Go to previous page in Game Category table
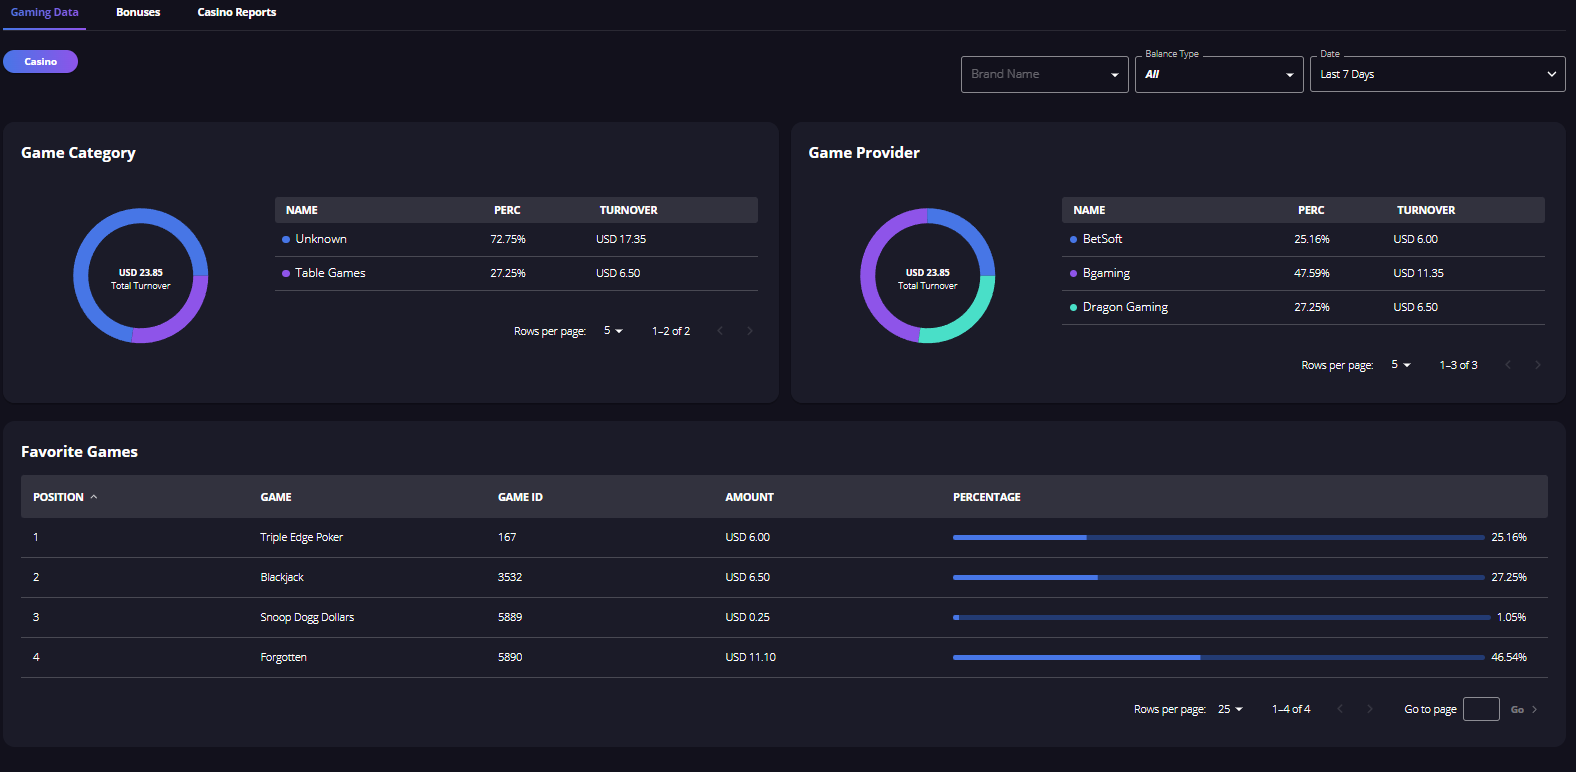 tap(720, 331)
